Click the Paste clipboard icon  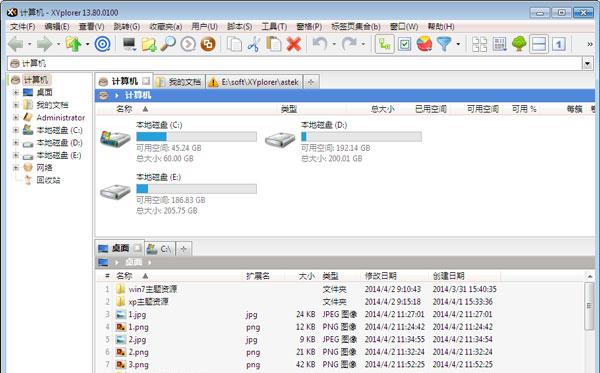(x=274, y=44)
